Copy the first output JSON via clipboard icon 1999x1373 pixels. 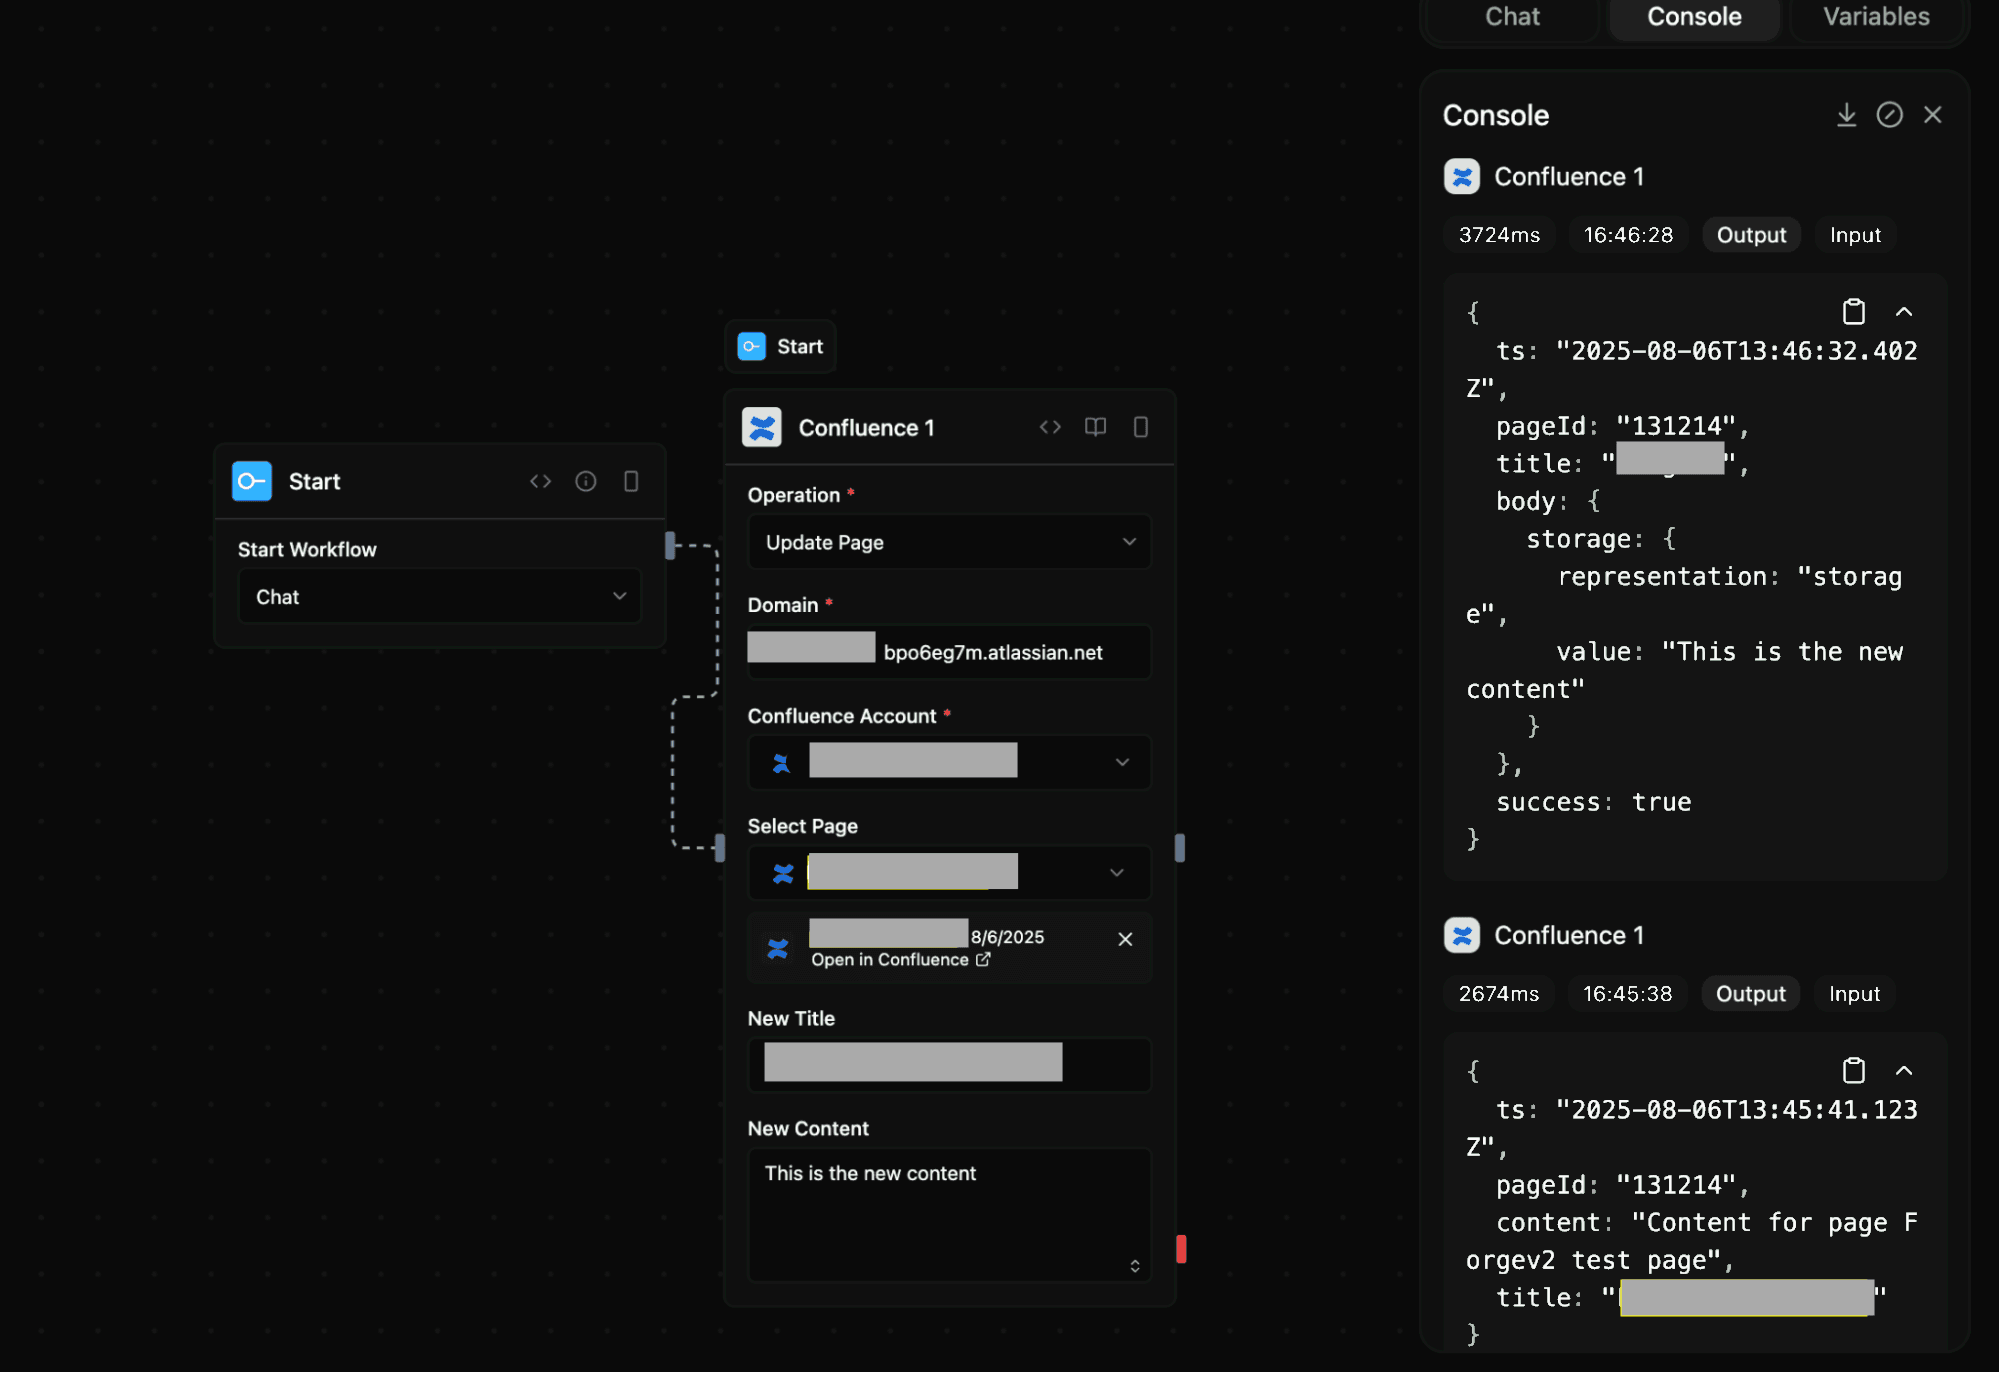(1853, 311)
